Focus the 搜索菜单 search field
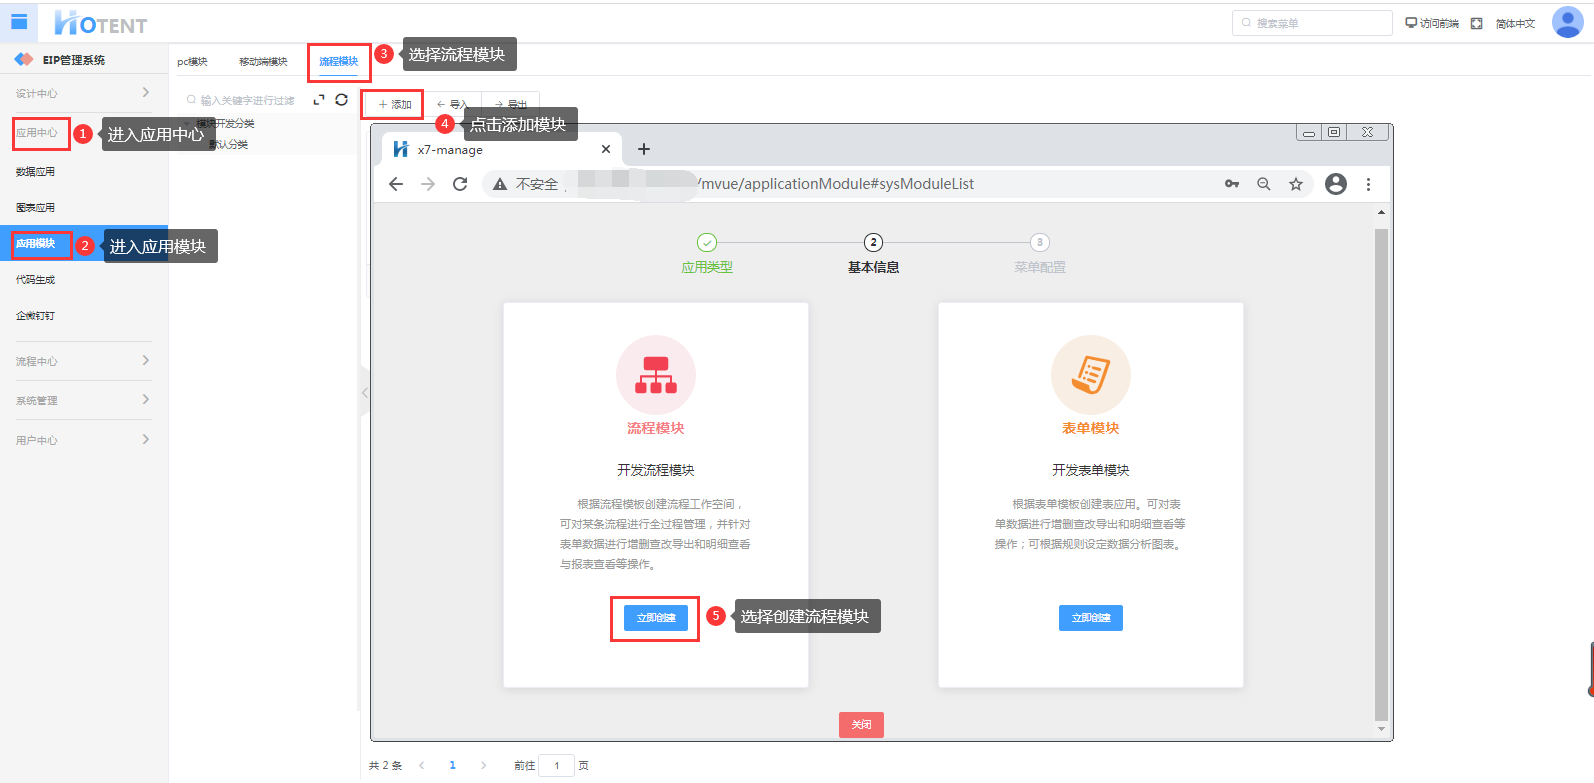 pos(1312,23)
